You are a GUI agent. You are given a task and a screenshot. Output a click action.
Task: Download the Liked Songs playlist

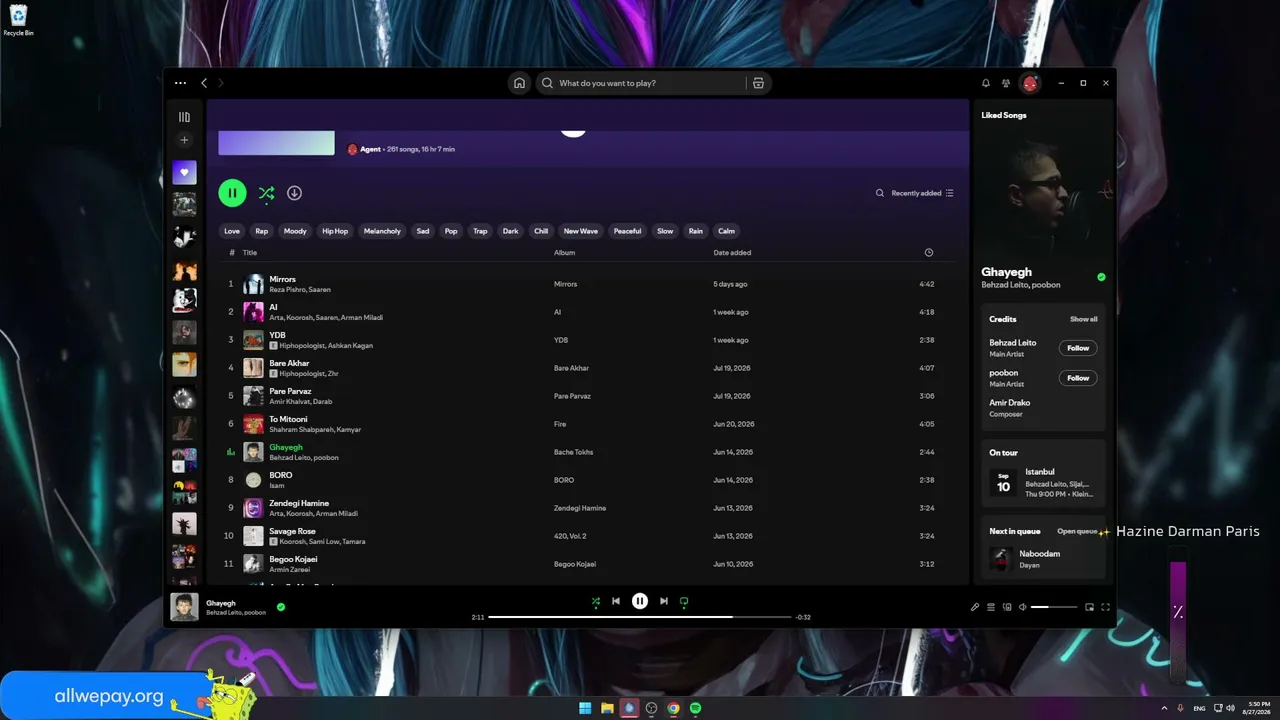[294, 193]
